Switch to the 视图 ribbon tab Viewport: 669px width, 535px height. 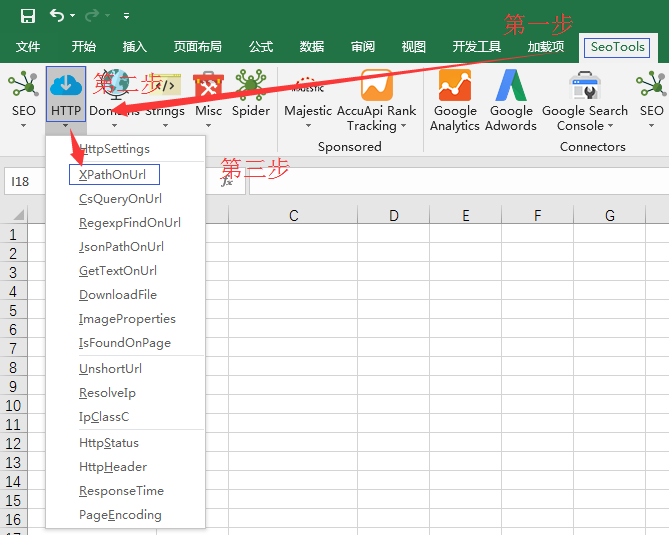[x=413, y=47]
